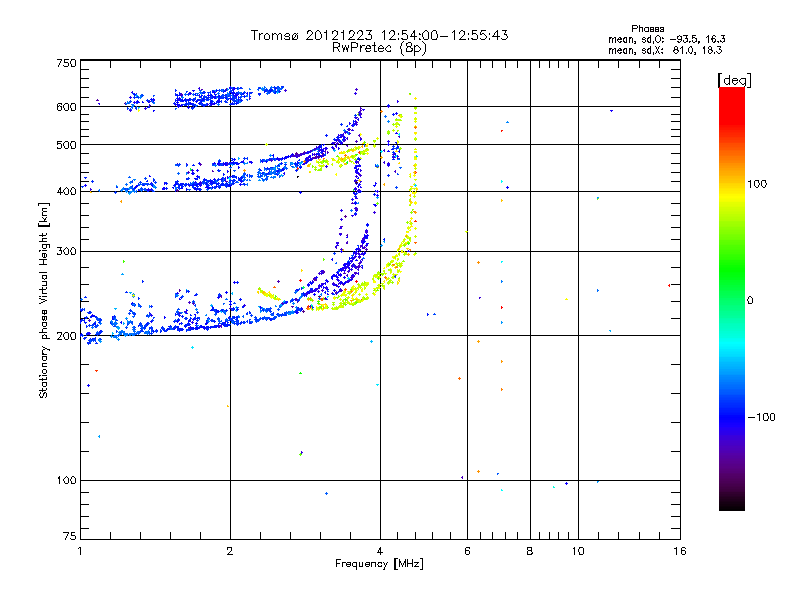
Task: Click the colorbar tick label "0"
Action: [x=750, y=301]
